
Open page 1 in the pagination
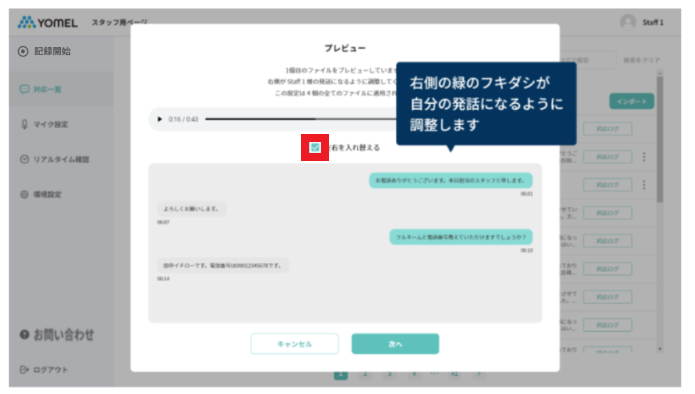coord(341,375)
